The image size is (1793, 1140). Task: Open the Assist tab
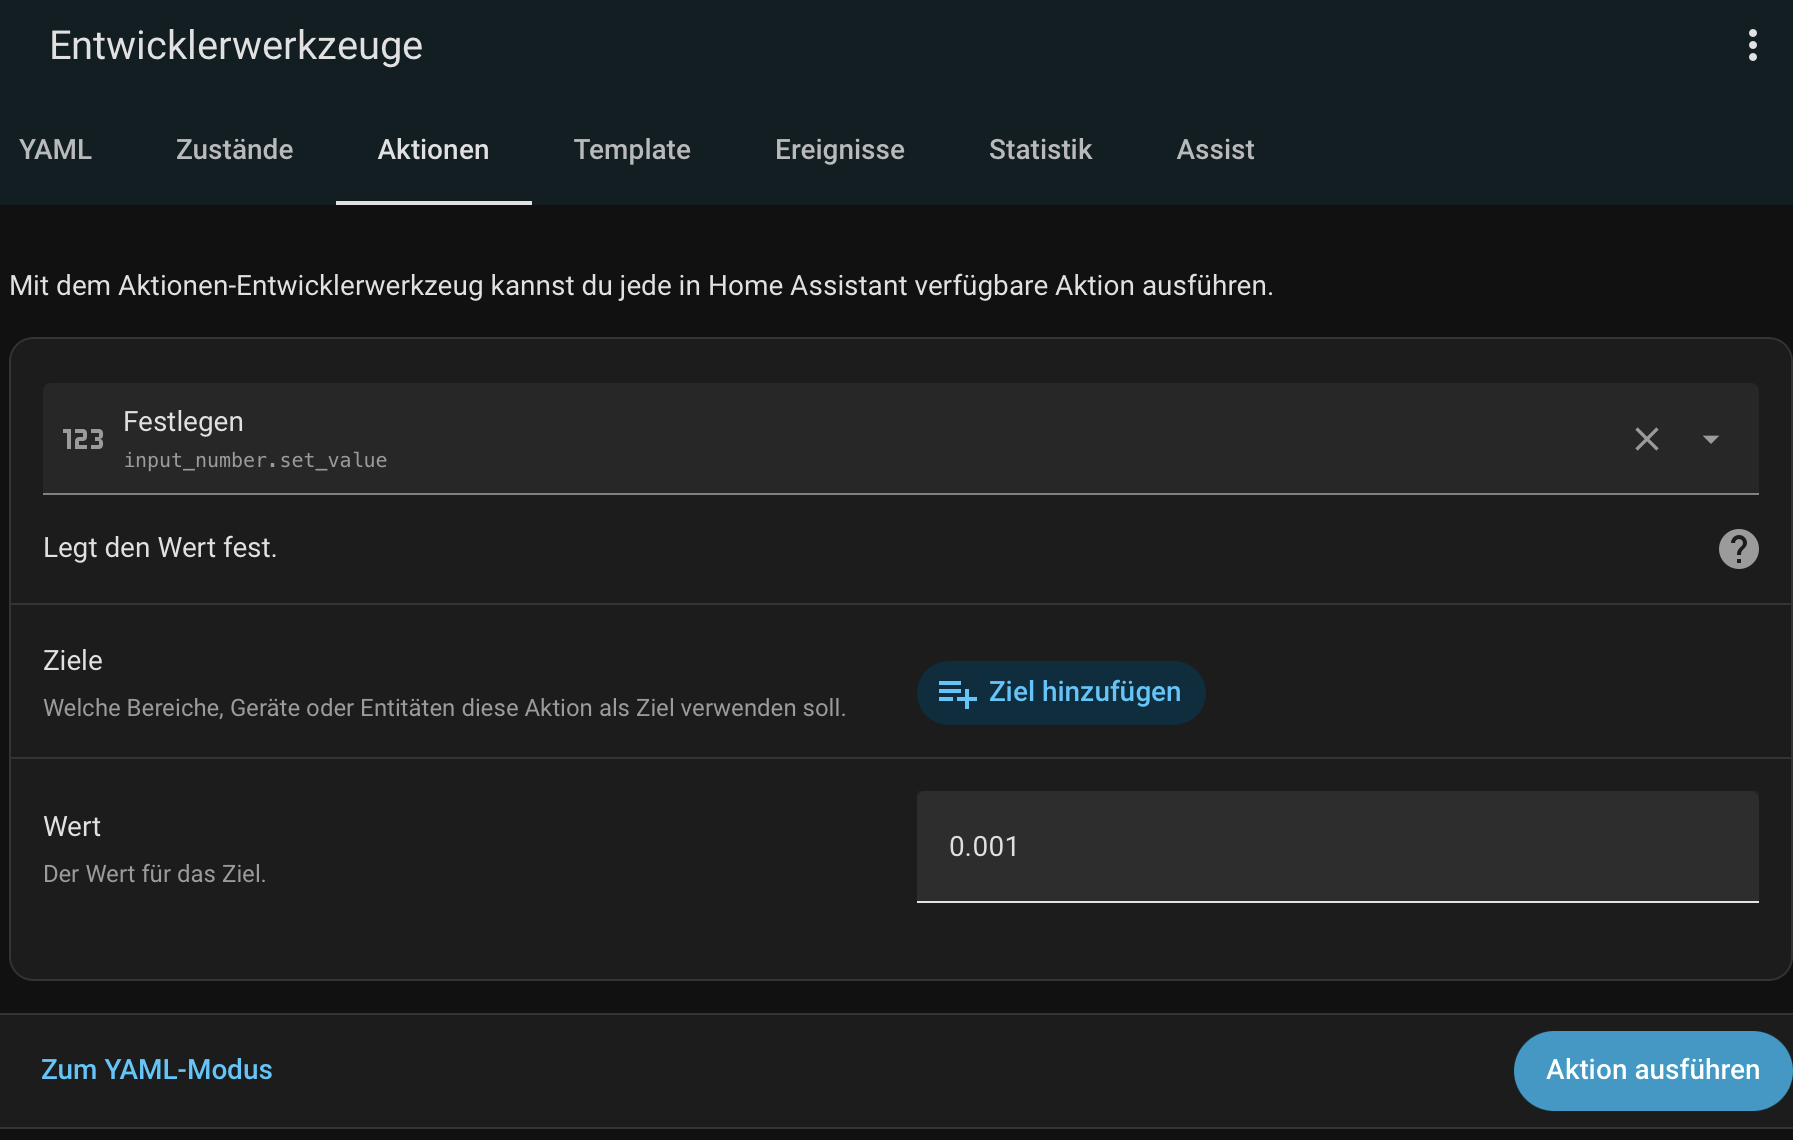1214,150
